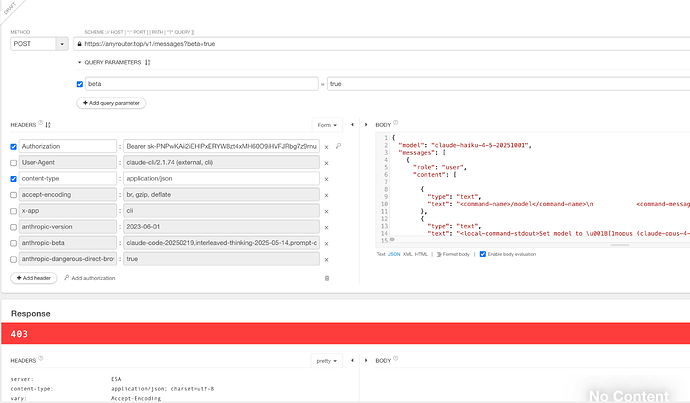Image resolution: width=690 pixels, height=403 pixels.
Task: Click the Format body link
Action: [x=453, y=254]
